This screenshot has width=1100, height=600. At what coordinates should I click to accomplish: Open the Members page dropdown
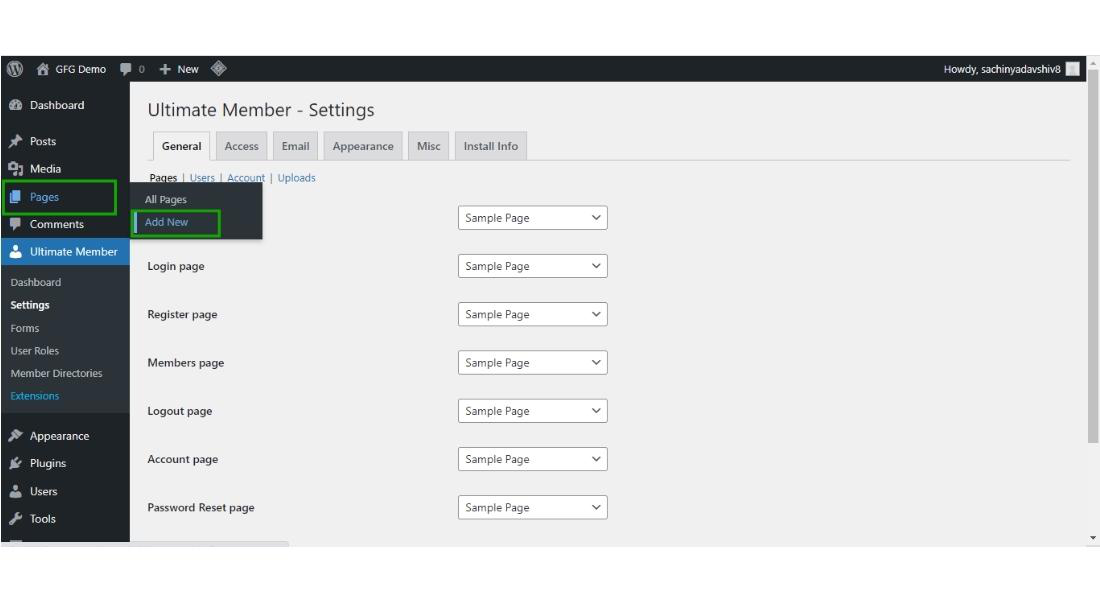532,363
